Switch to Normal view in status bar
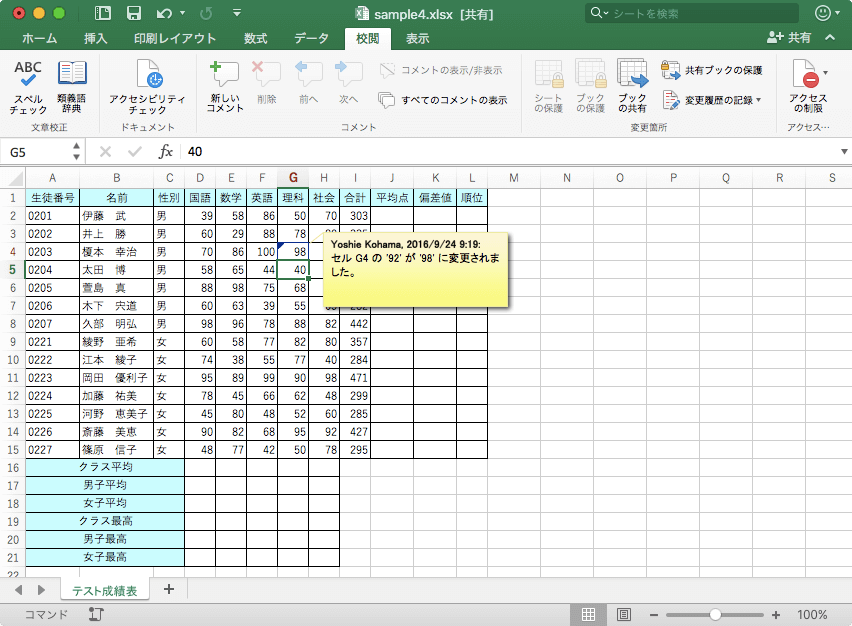Image resolution: width=852 pixels, height=626 pixels. [588, 615]
